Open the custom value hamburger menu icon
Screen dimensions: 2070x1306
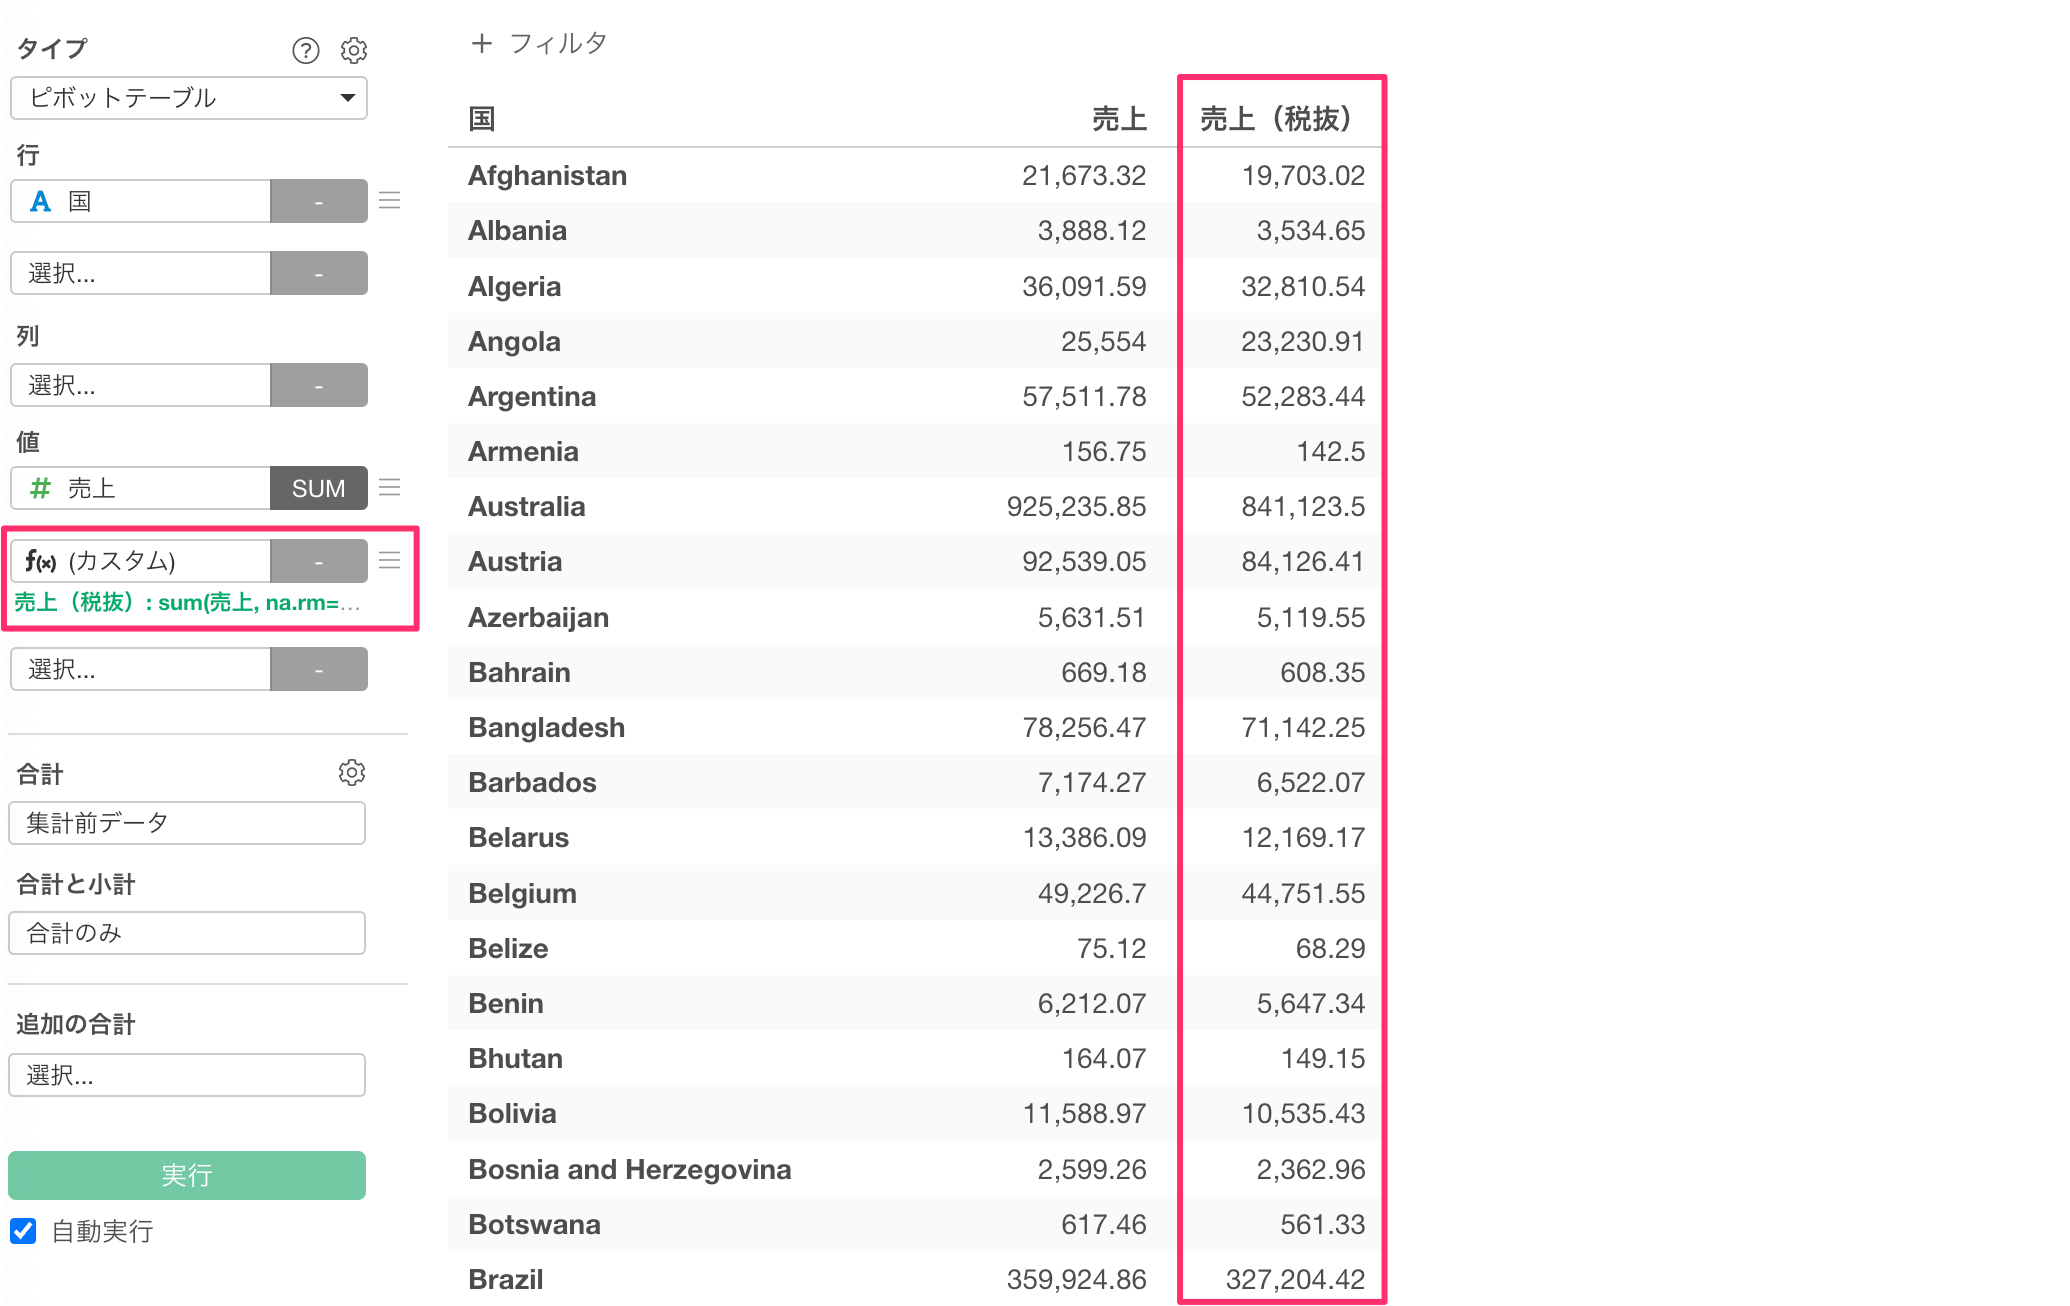(390, 561)
